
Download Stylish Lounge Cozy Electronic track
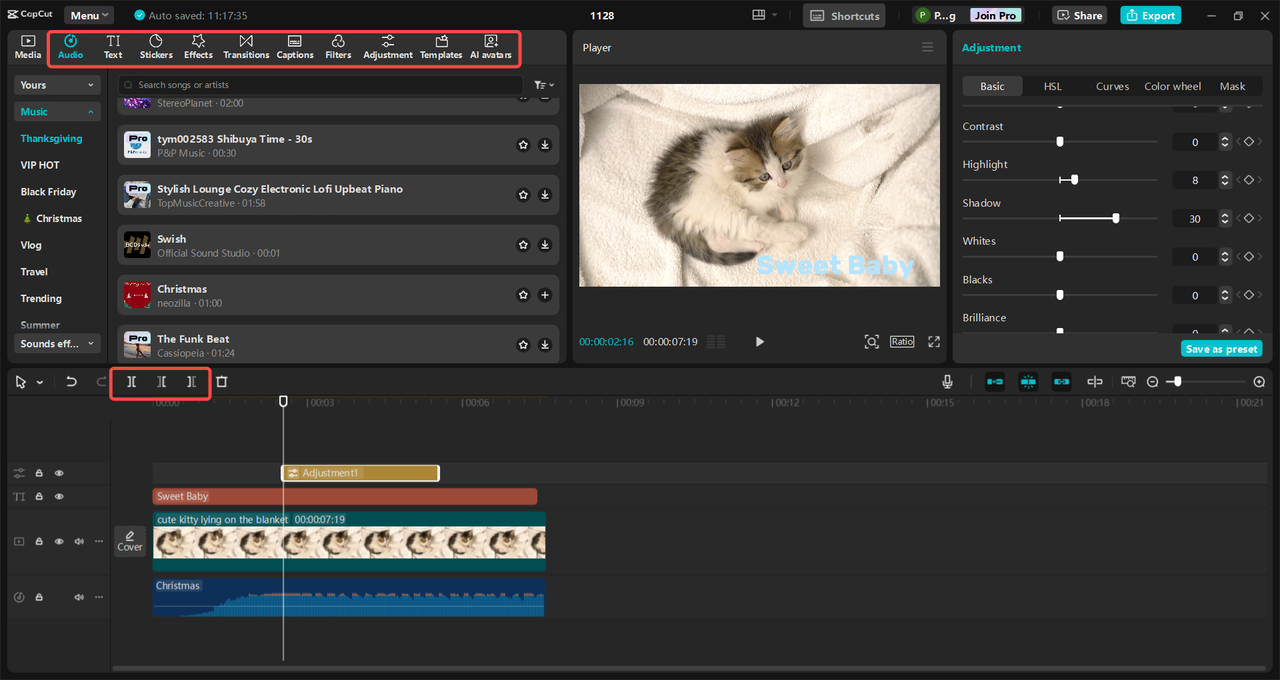(545, 195)
